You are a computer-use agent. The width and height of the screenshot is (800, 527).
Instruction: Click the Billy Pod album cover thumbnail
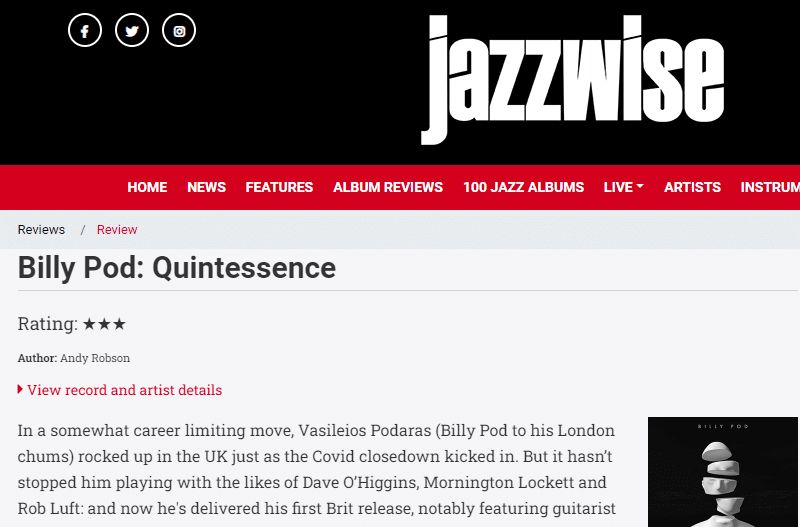(x=722, y=472)
